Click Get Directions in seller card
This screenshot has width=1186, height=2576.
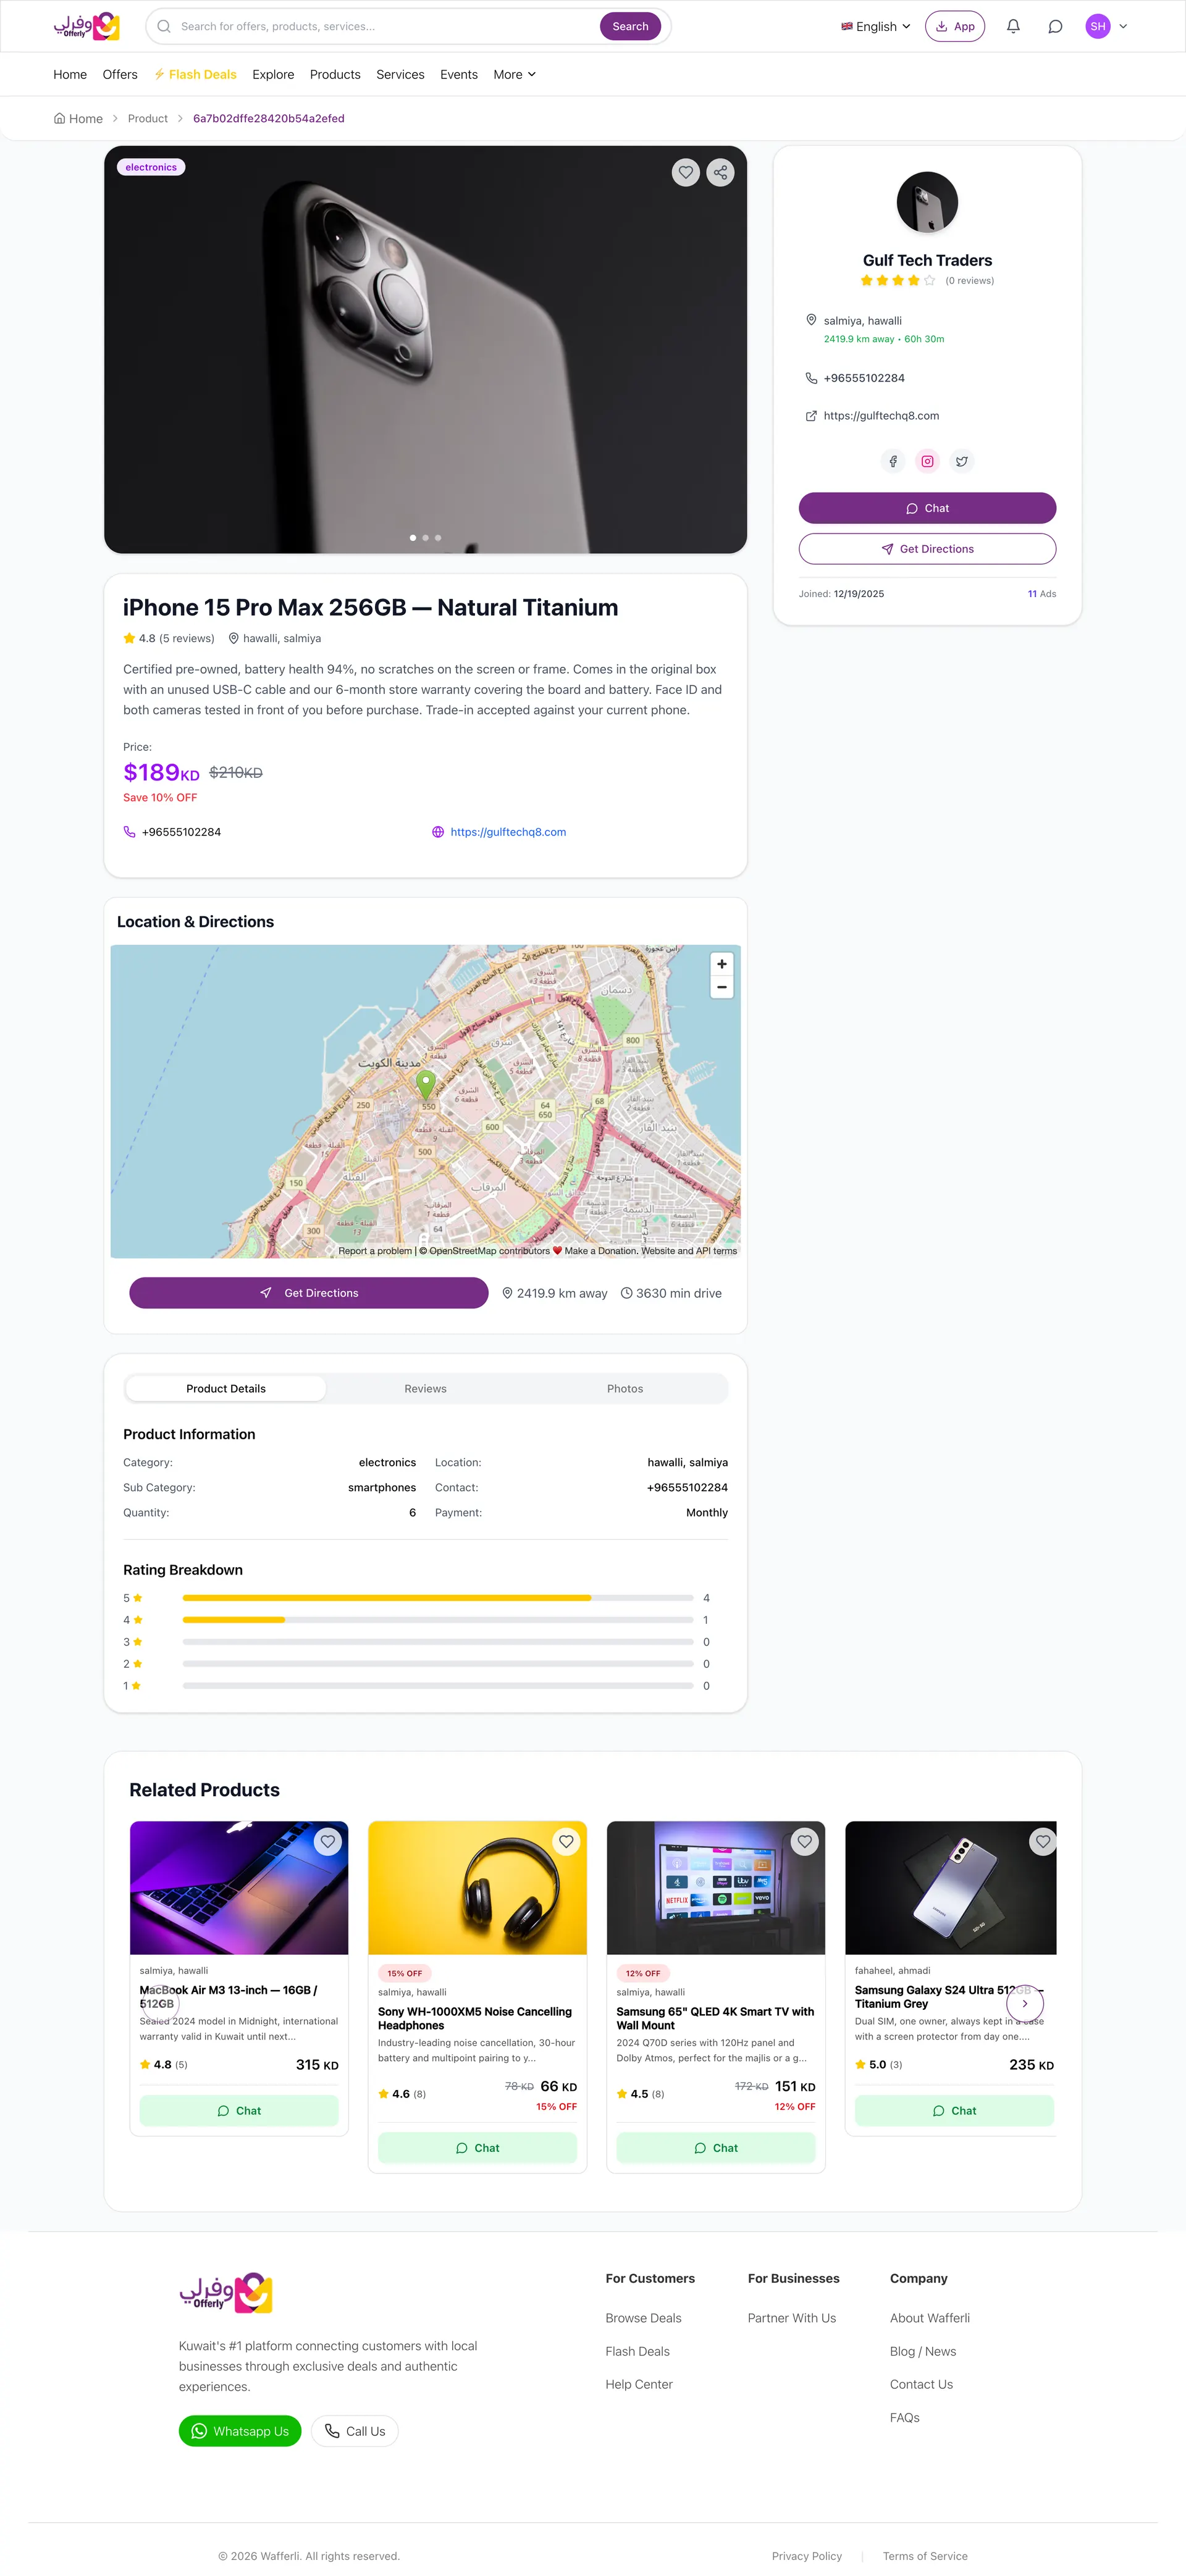tap(927, 549)
